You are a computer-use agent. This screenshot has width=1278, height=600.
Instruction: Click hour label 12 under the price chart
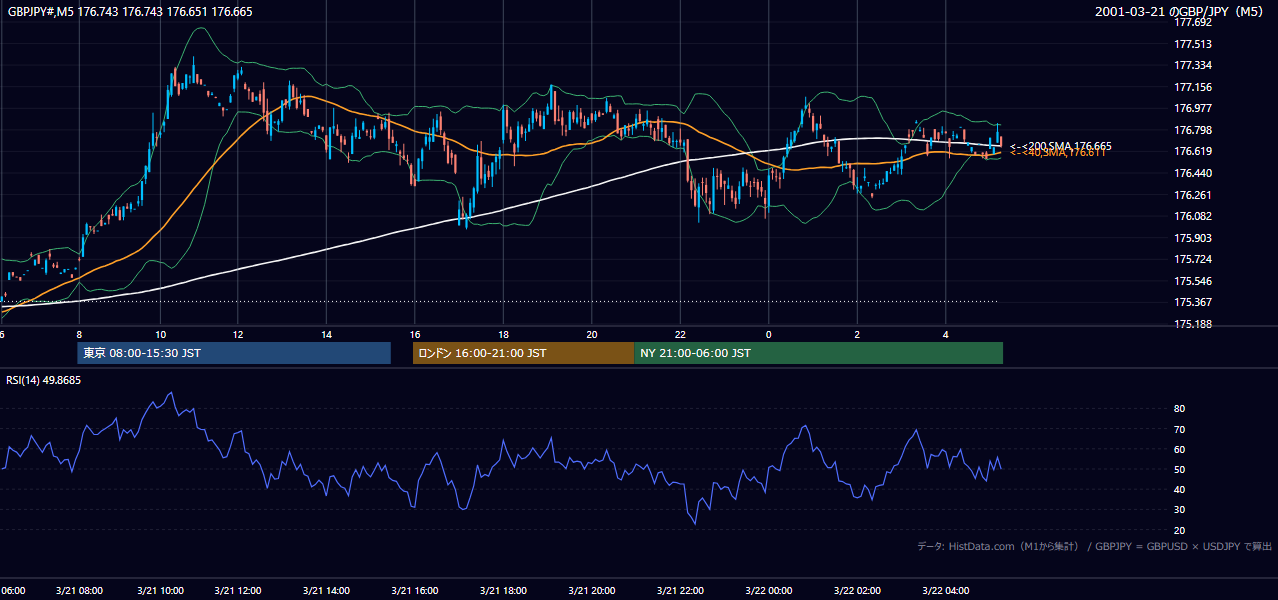238,335
